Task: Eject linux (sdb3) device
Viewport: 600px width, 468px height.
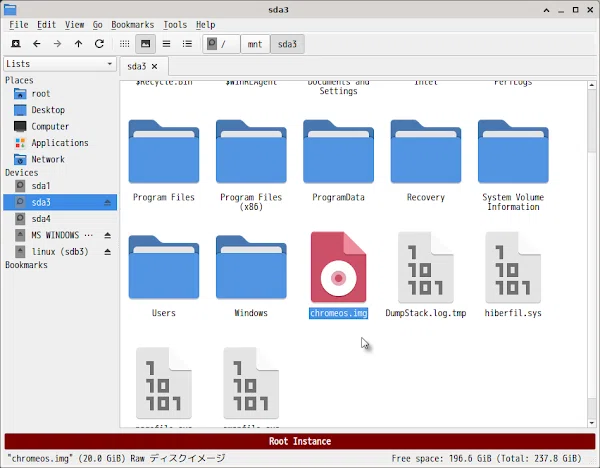Action: point(108,252)
